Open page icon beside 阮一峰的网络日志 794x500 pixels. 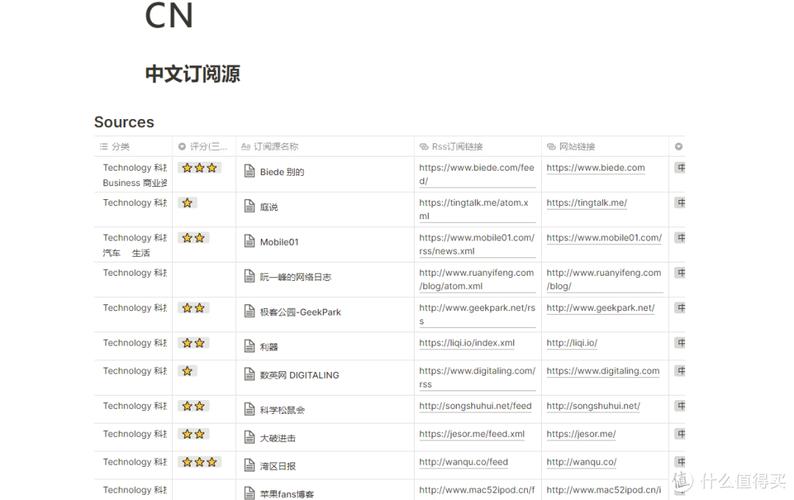coord(249,276)
